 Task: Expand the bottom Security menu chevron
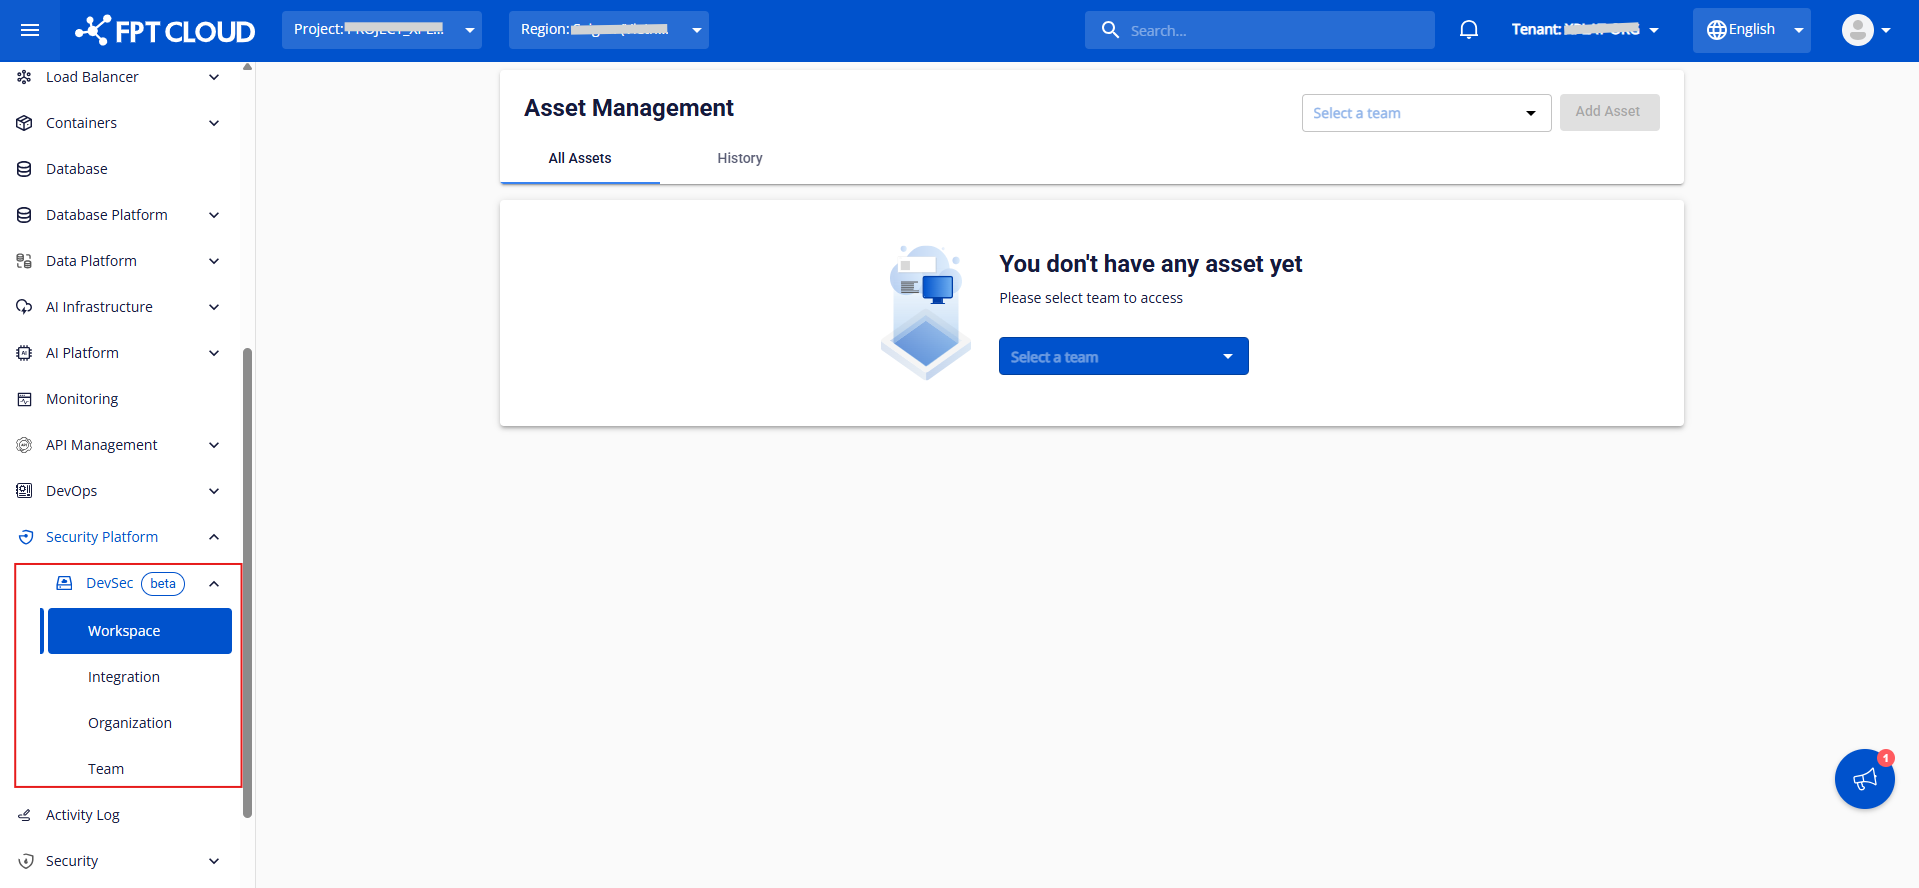(214, 861)
